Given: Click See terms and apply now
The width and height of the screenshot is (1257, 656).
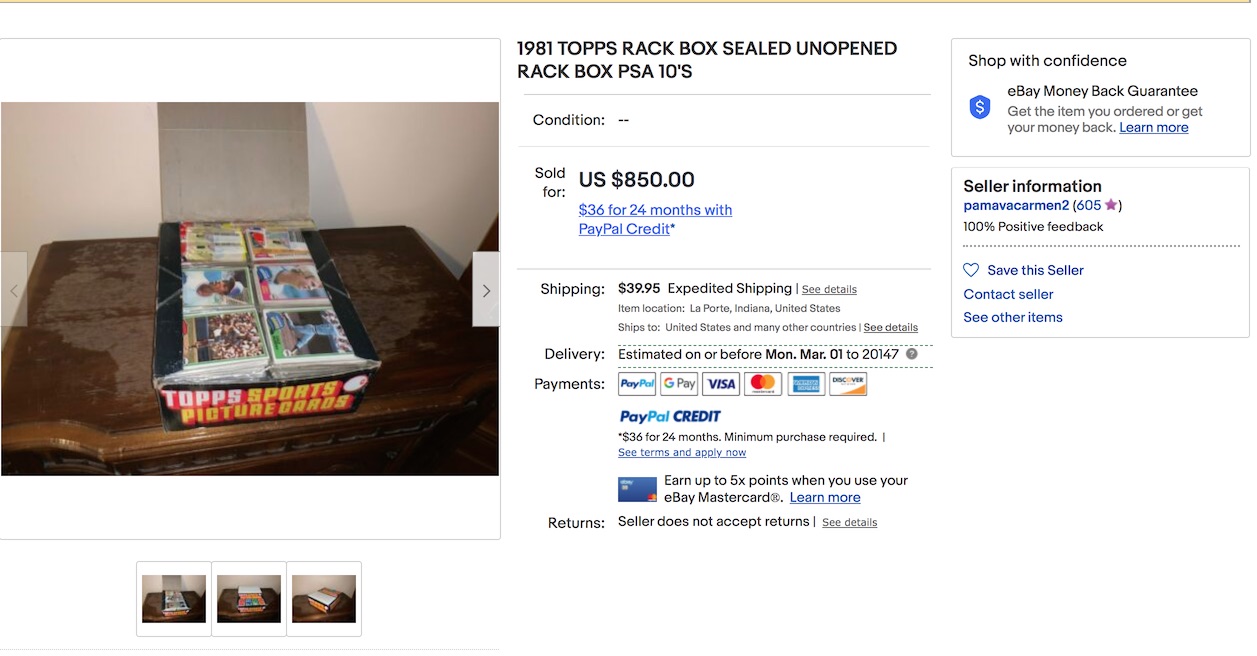Looking at the screenshot, I should coord(682,453).
